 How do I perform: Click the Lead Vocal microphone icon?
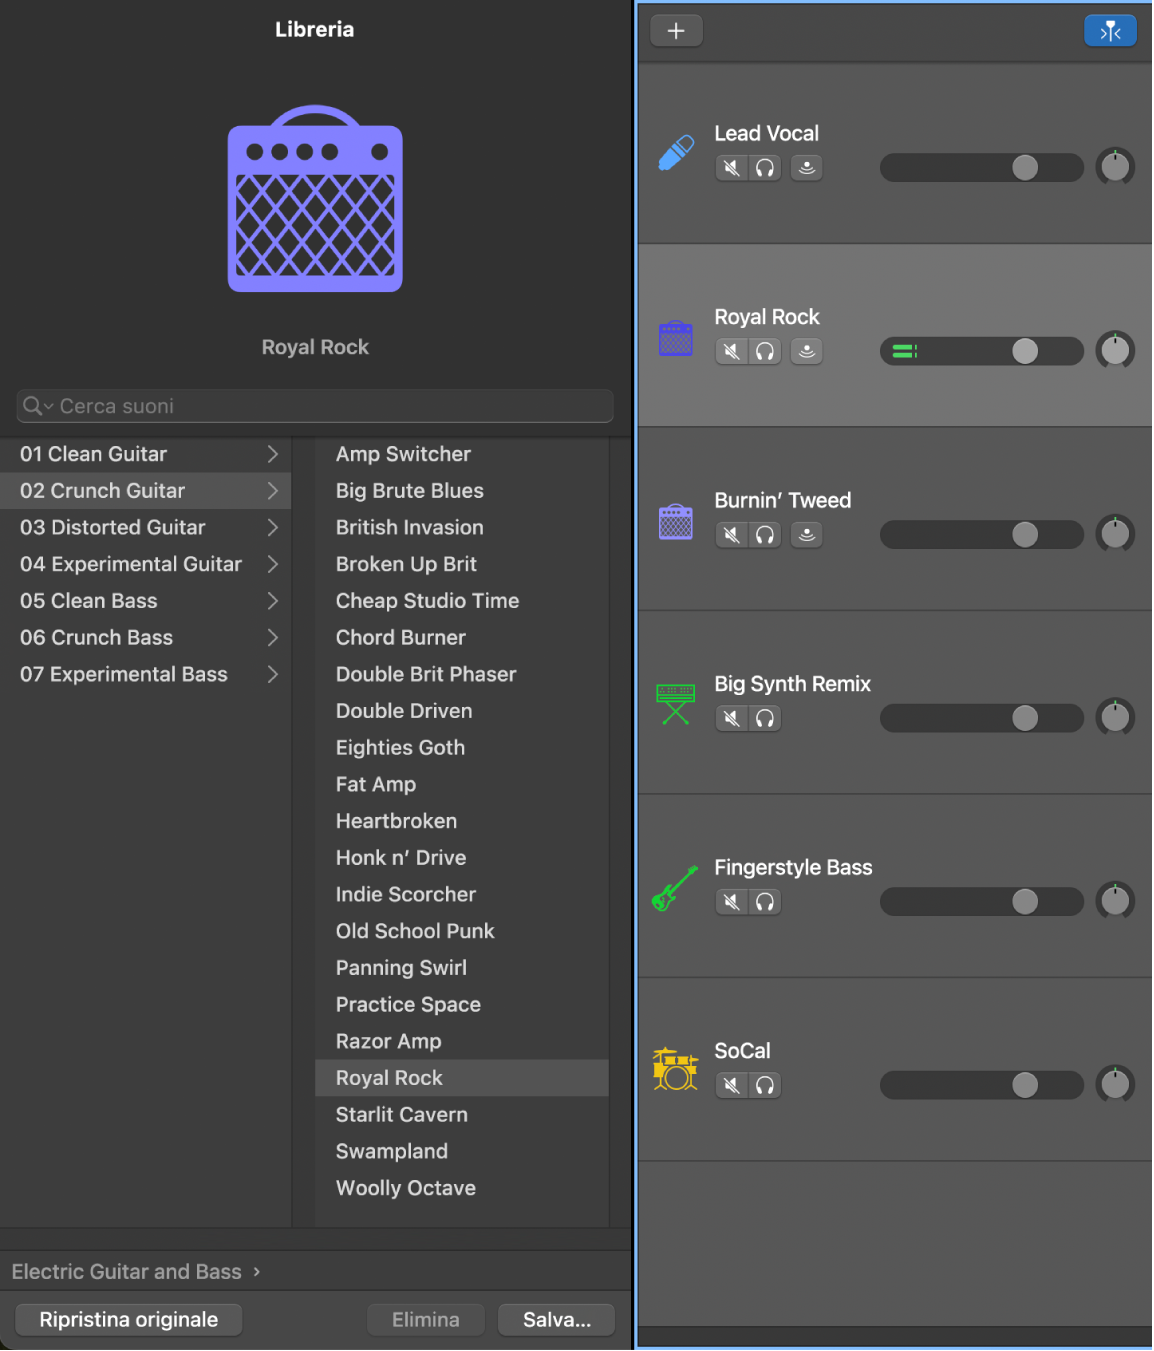click(676, 153)
